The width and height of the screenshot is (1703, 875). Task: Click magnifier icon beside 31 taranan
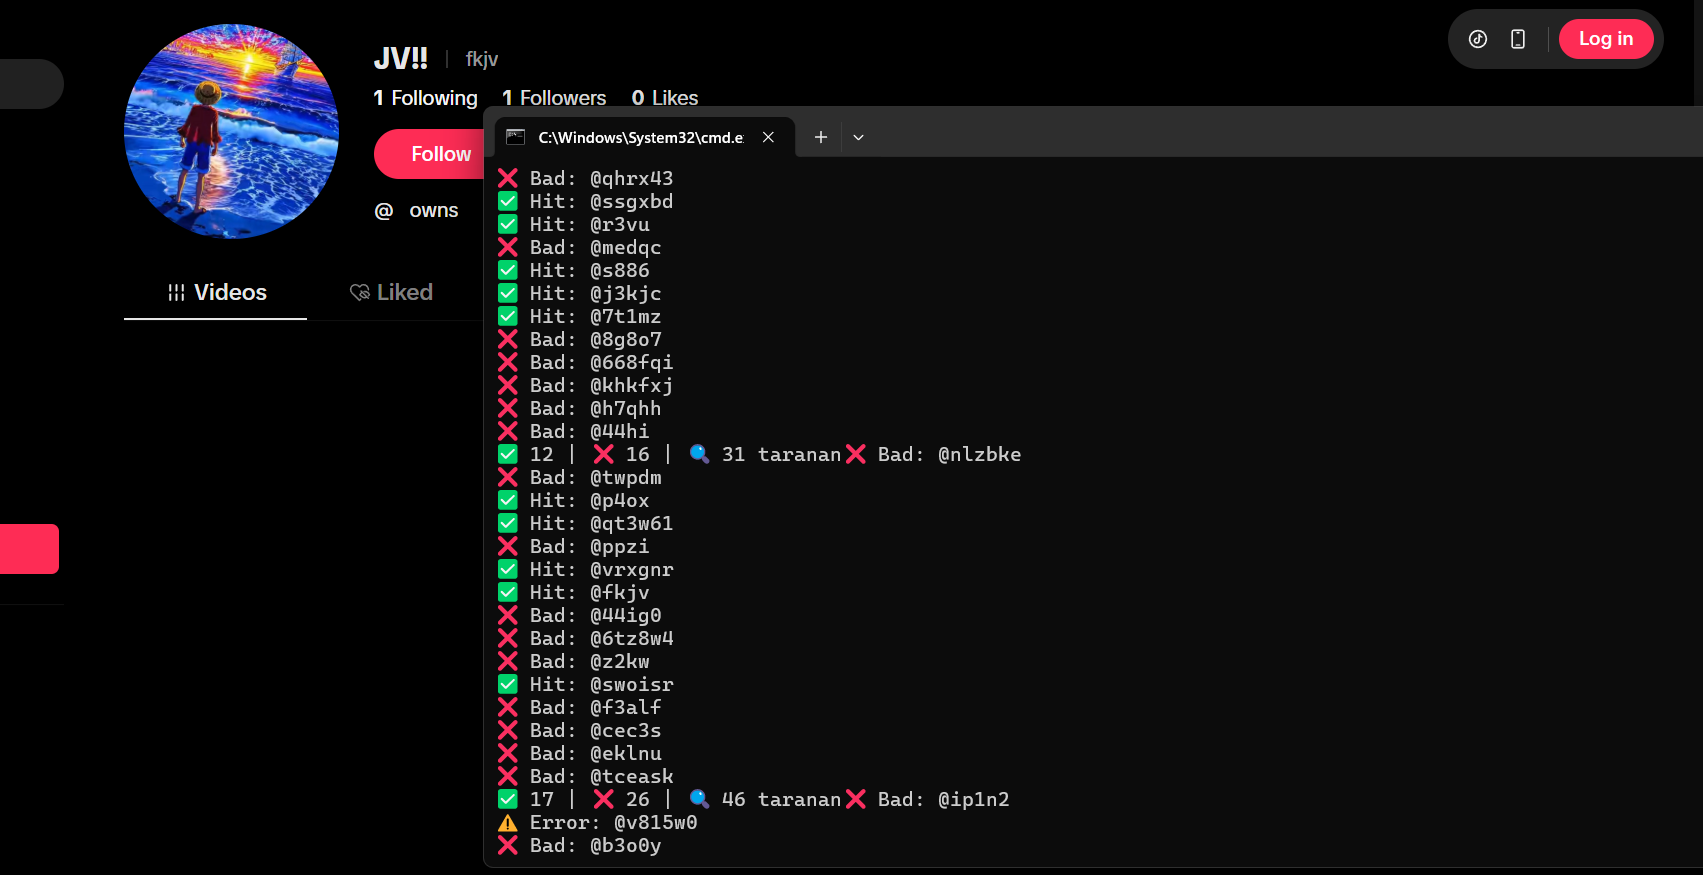(700, 454)
